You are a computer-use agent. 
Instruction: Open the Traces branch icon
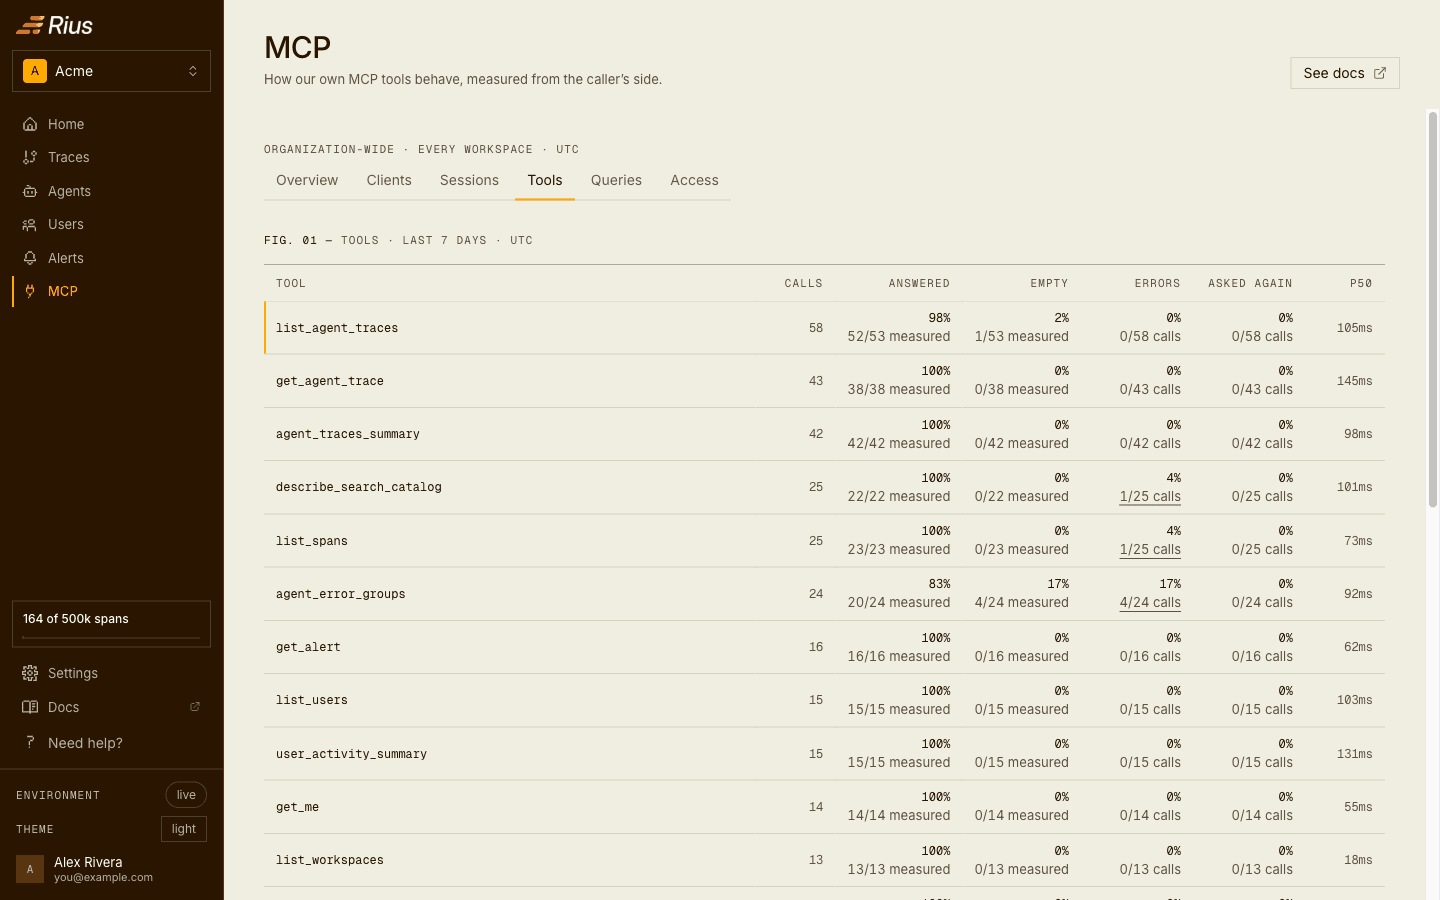(x=30, y=157)
